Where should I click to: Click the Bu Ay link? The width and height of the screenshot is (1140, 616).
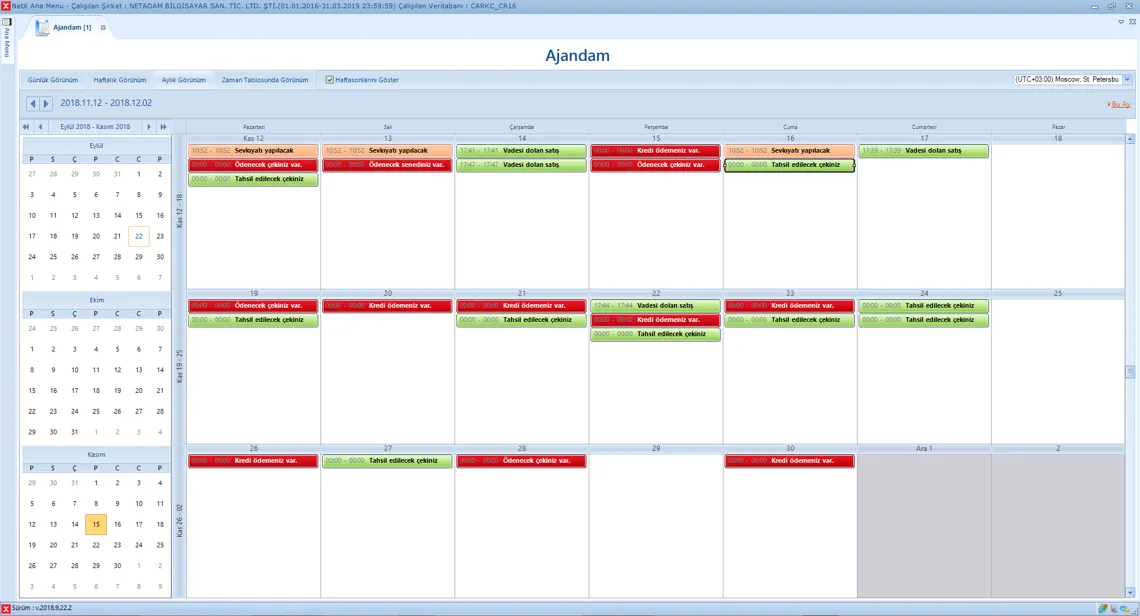(x=1119, y=103)
